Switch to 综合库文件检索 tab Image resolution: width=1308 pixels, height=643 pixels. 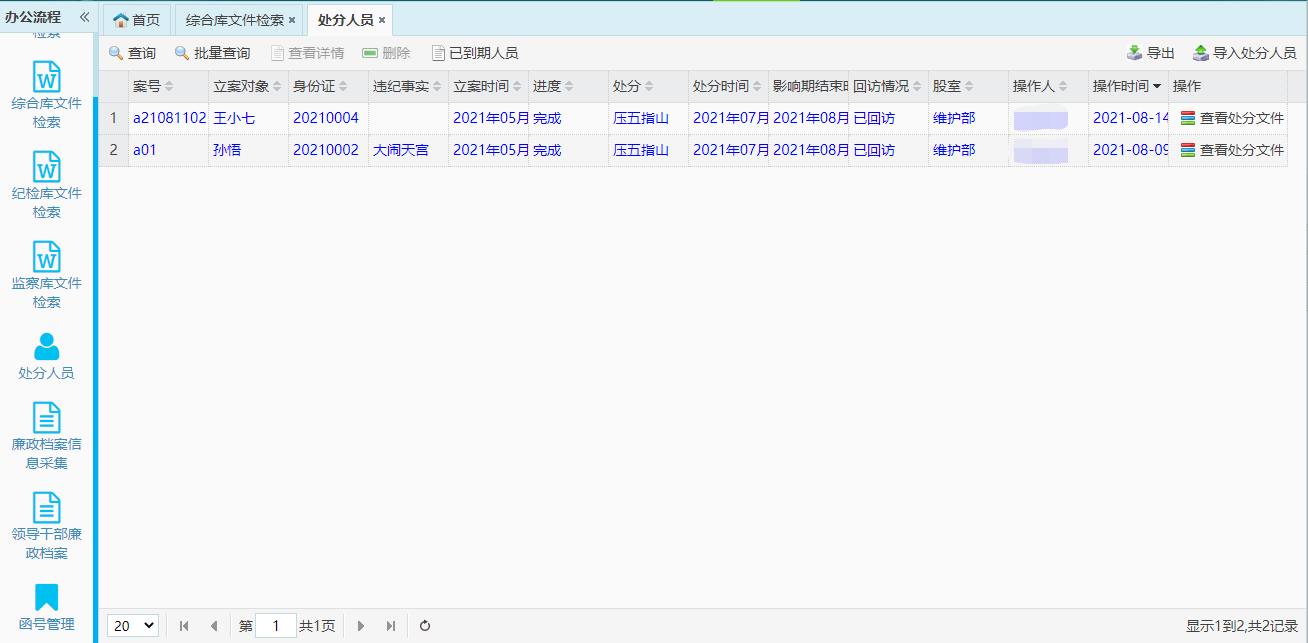pos(235,20)
